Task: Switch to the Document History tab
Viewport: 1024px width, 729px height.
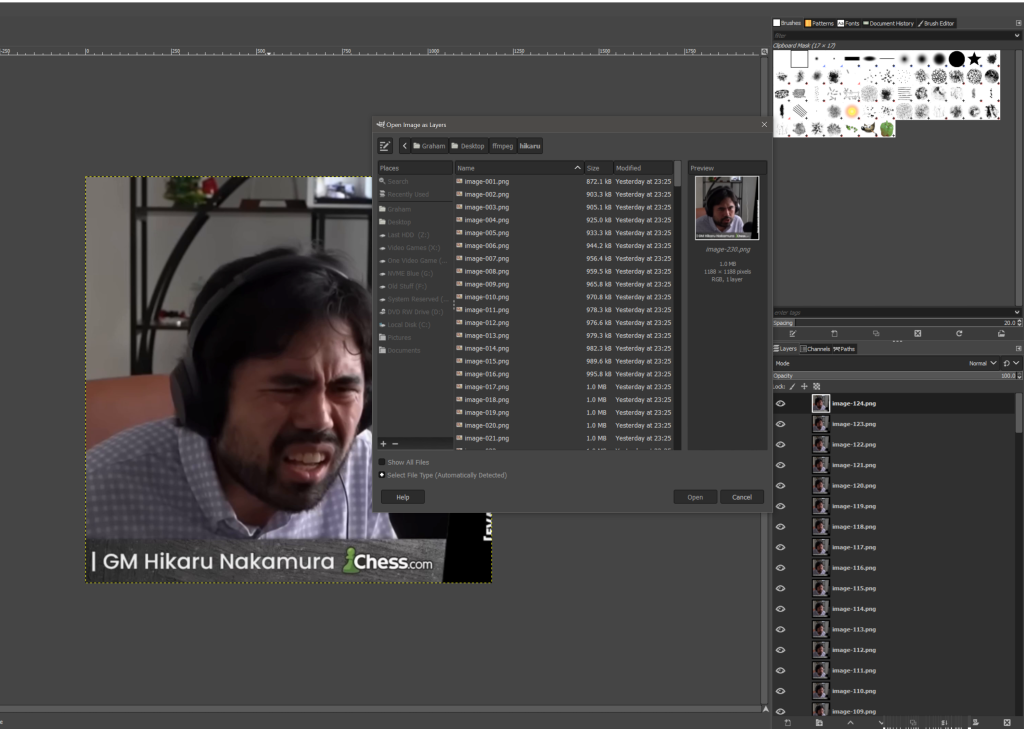Action: 887,23
